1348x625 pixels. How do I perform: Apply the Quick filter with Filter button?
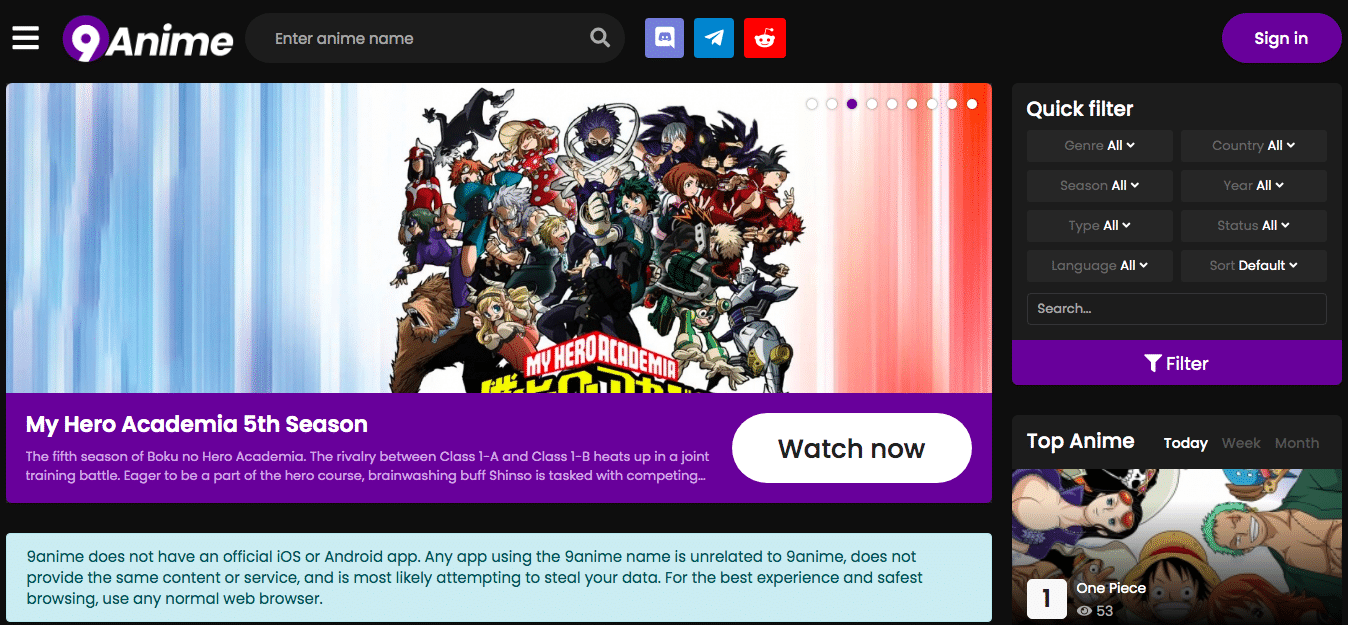[1177, 363]
